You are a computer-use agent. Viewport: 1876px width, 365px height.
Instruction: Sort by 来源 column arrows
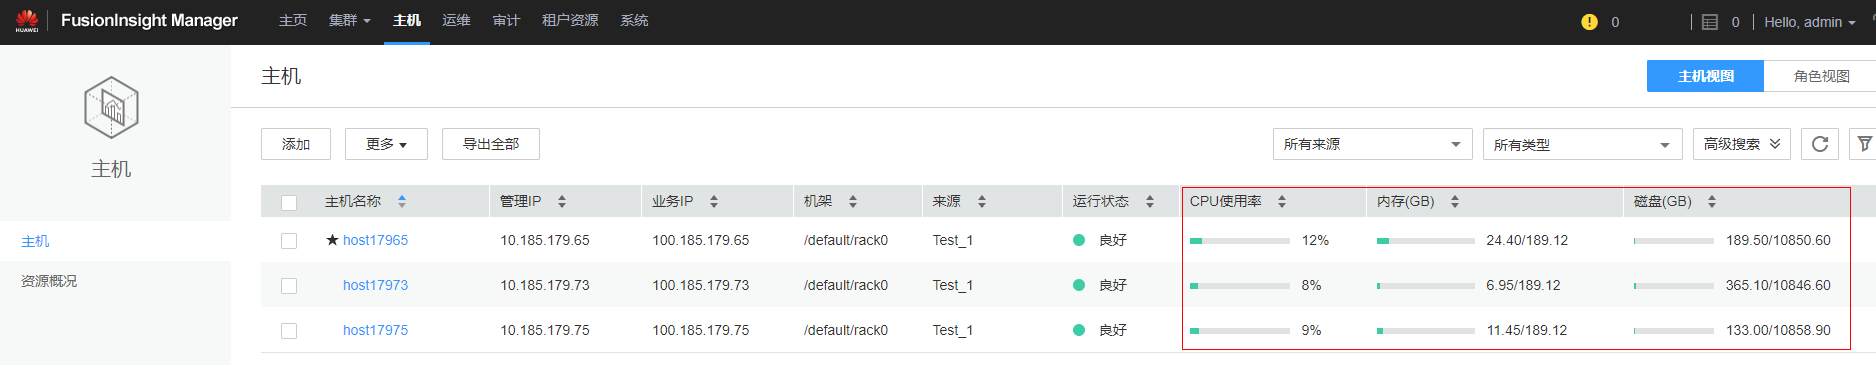tap(982, 201)
